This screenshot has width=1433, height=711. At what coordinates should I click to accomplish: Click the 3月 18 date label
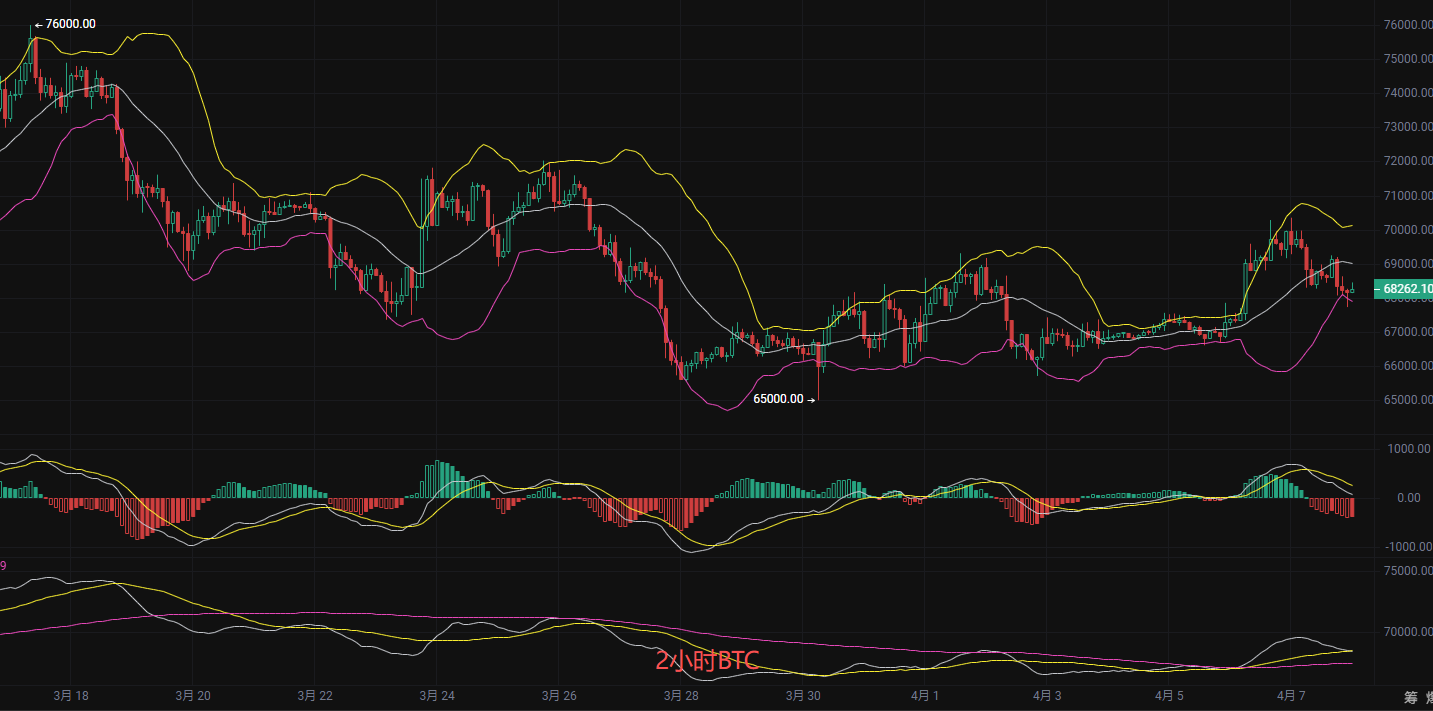[70, 695]
